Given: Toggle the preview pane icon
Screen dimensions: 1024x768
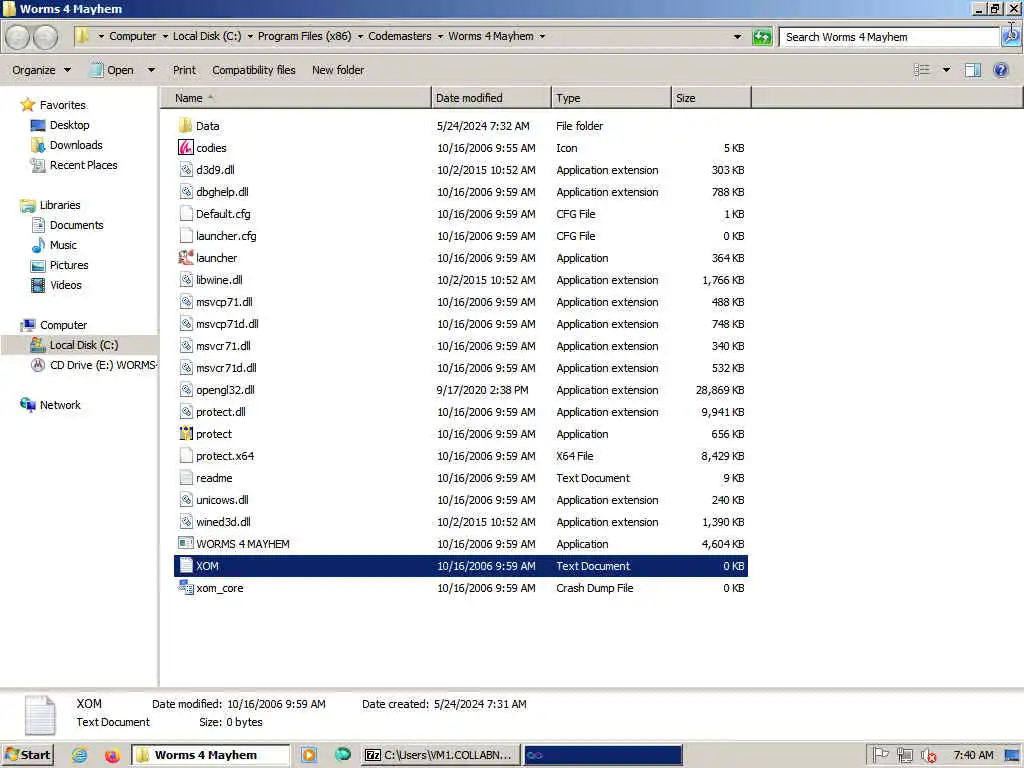Looking at the screenshot, I should click(x=972, y=70).
